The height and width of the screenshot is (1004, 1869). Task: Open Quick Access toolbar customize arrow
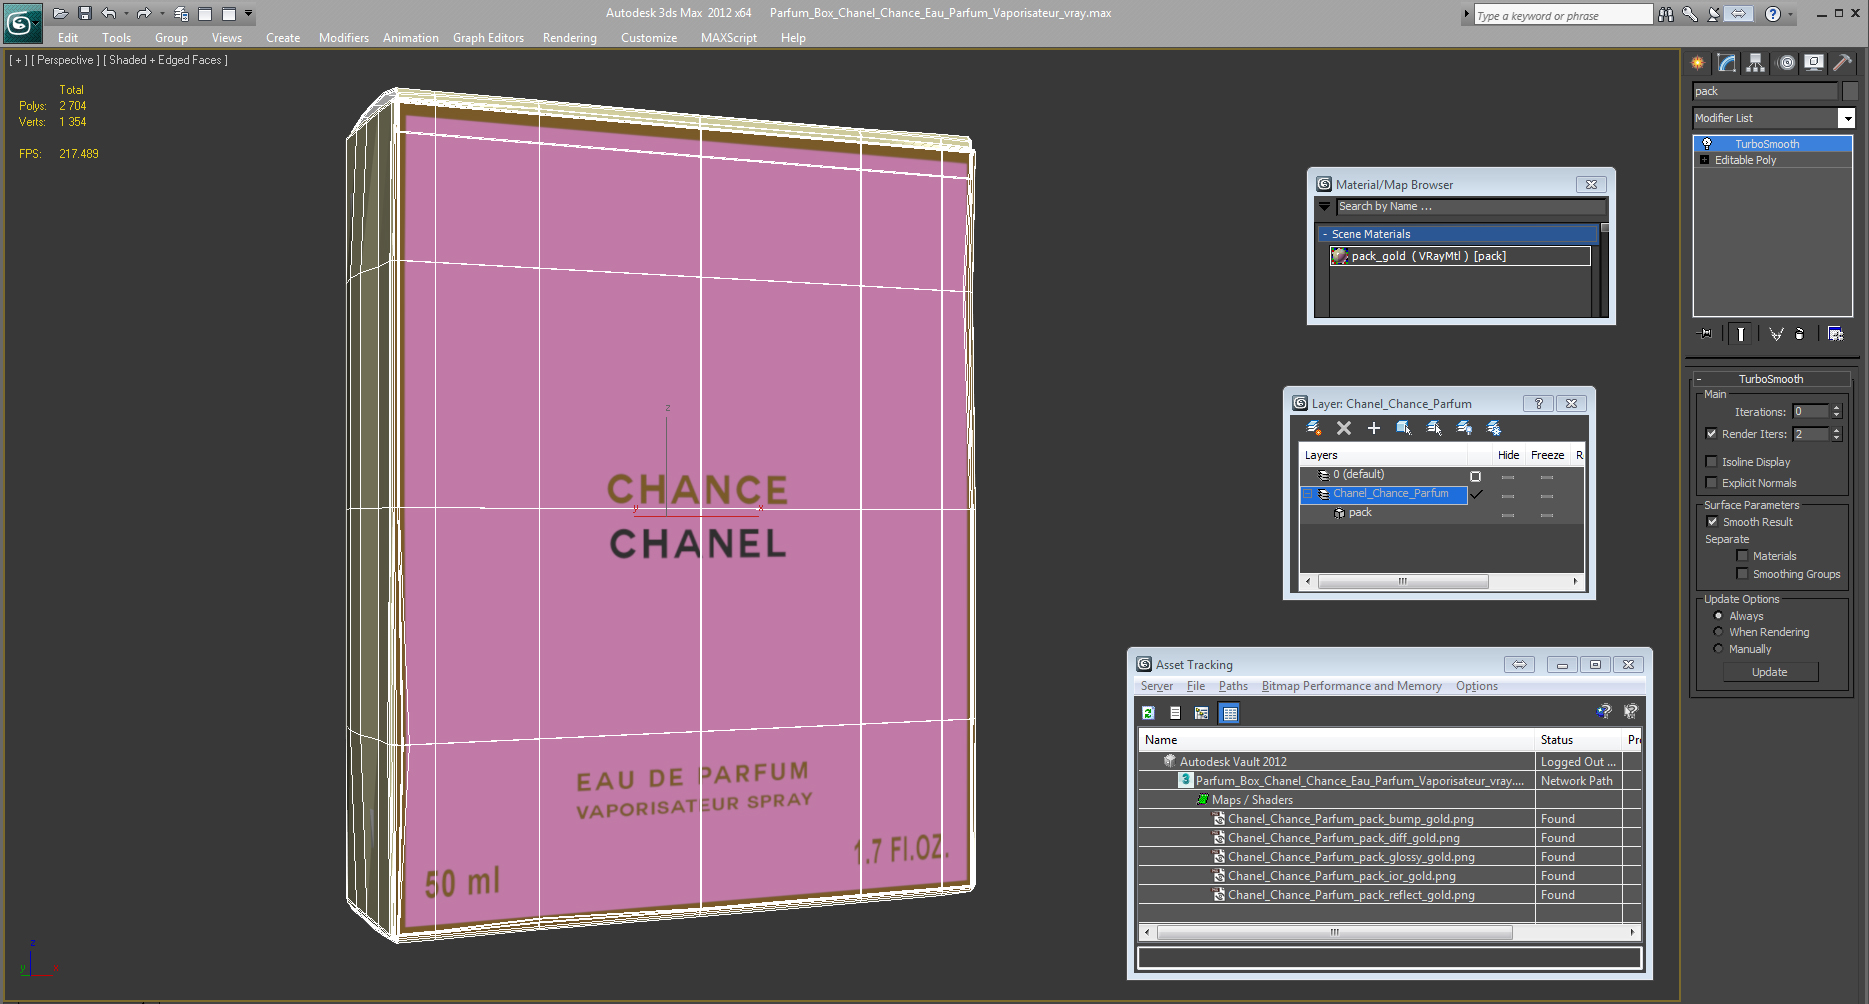pyautogui.click(x=249, y=14)
